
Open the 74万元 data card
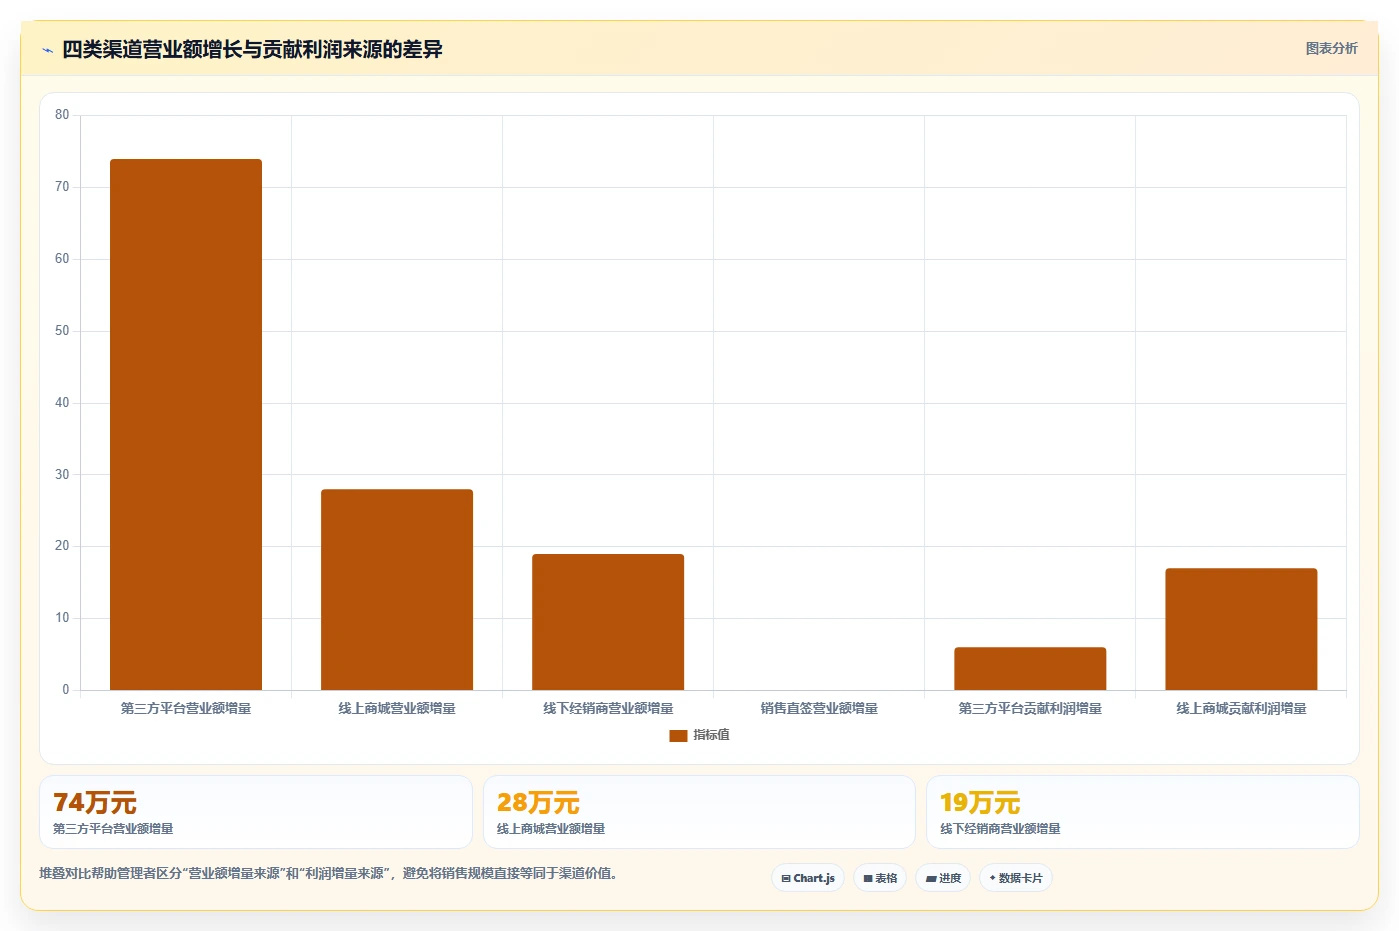point(256,812)
